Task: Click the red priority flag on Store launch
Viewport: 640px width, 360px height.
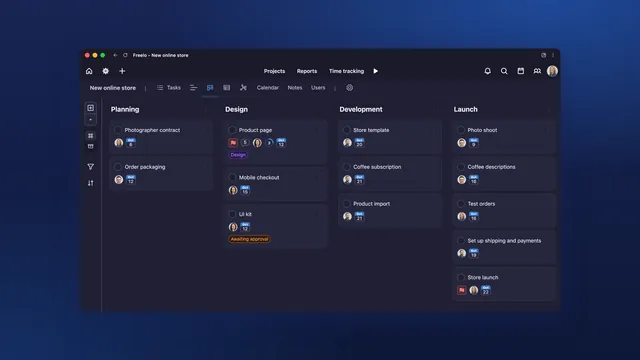Action: (x=462, y=290)
